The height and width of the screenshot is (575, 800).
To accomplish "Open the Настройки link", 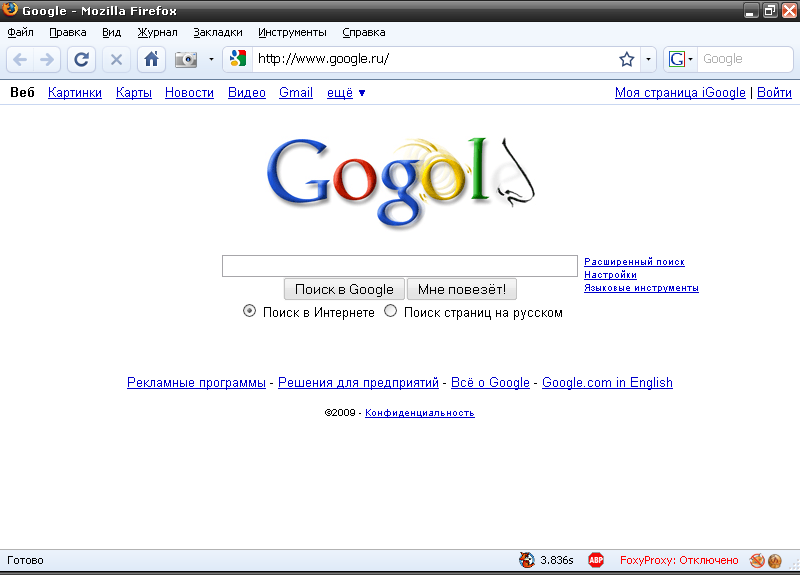I will 610,275.
